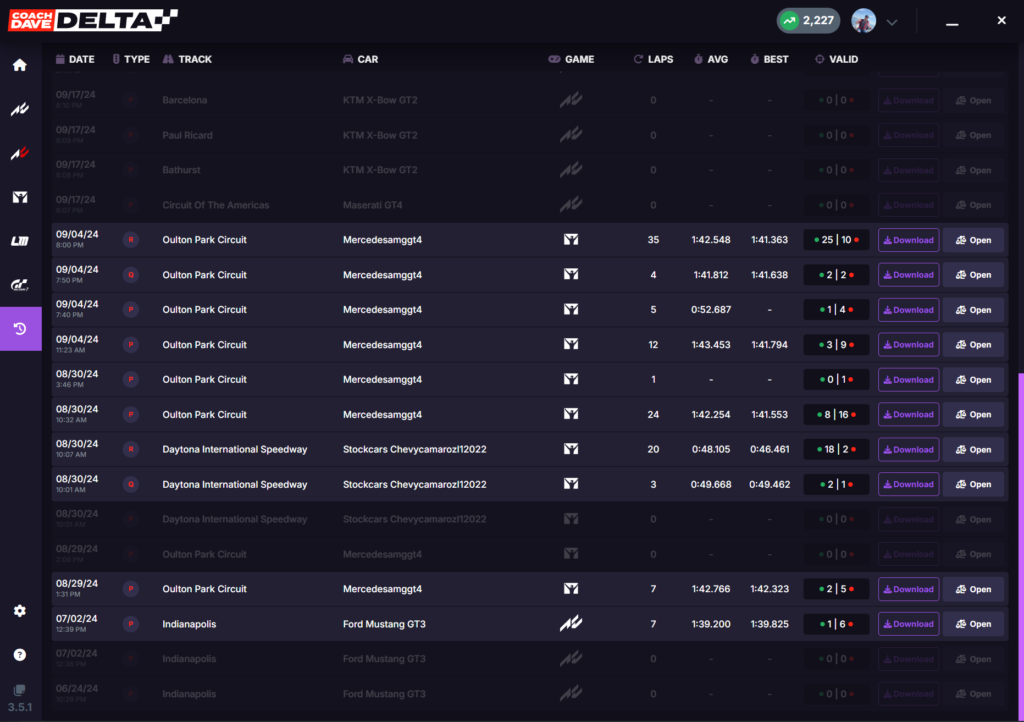This screenshot has width=1024, height=722.
Task: Sort sessions by the DATE column header
Action: click(75, 59)
